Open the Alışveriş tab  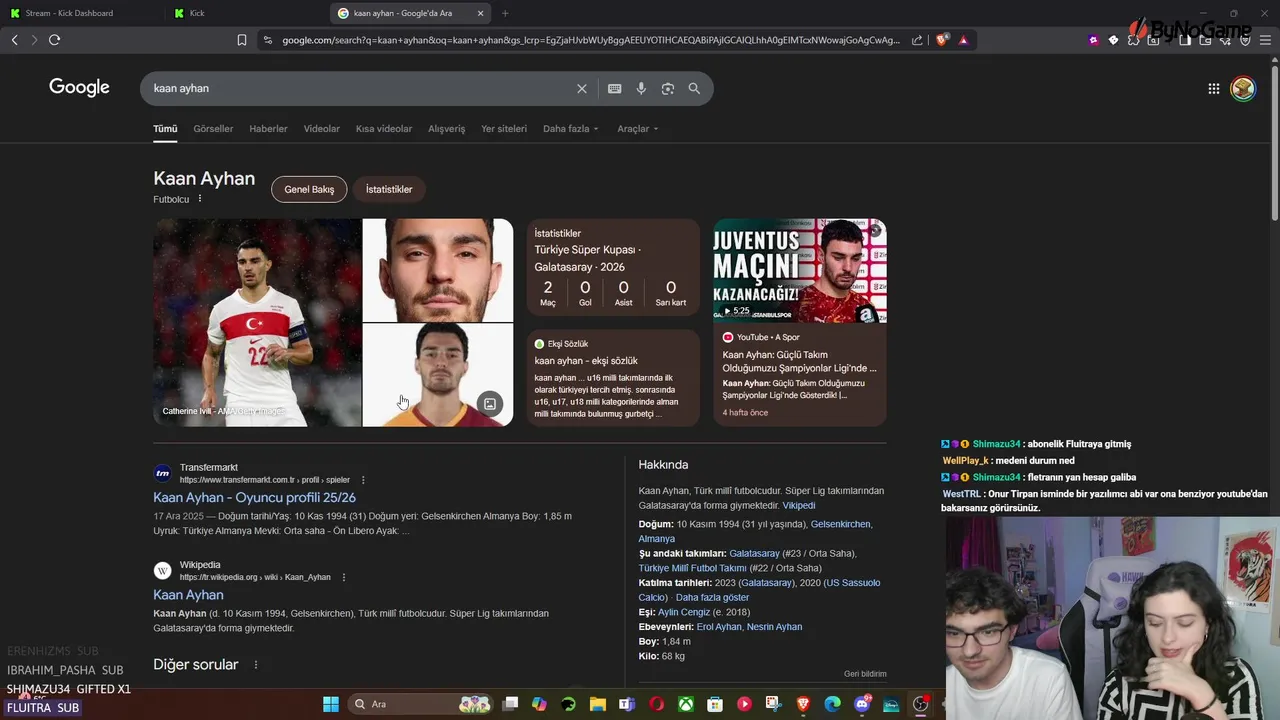pyautogui.click(x=447, y=129)
